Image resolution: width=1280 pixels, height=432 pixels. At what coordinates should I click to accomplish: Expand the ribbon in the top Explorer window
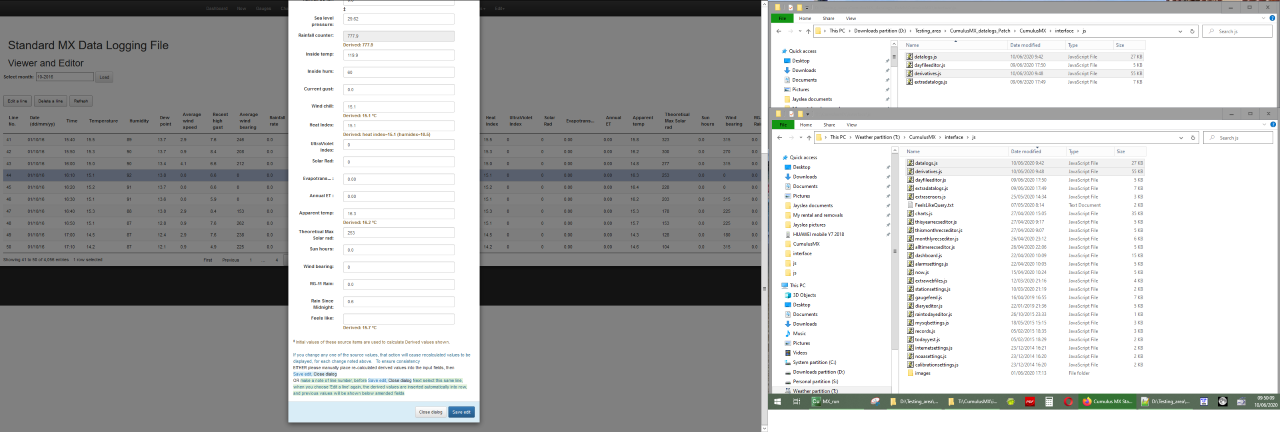pyautogui.click(x=1265, y=17)
